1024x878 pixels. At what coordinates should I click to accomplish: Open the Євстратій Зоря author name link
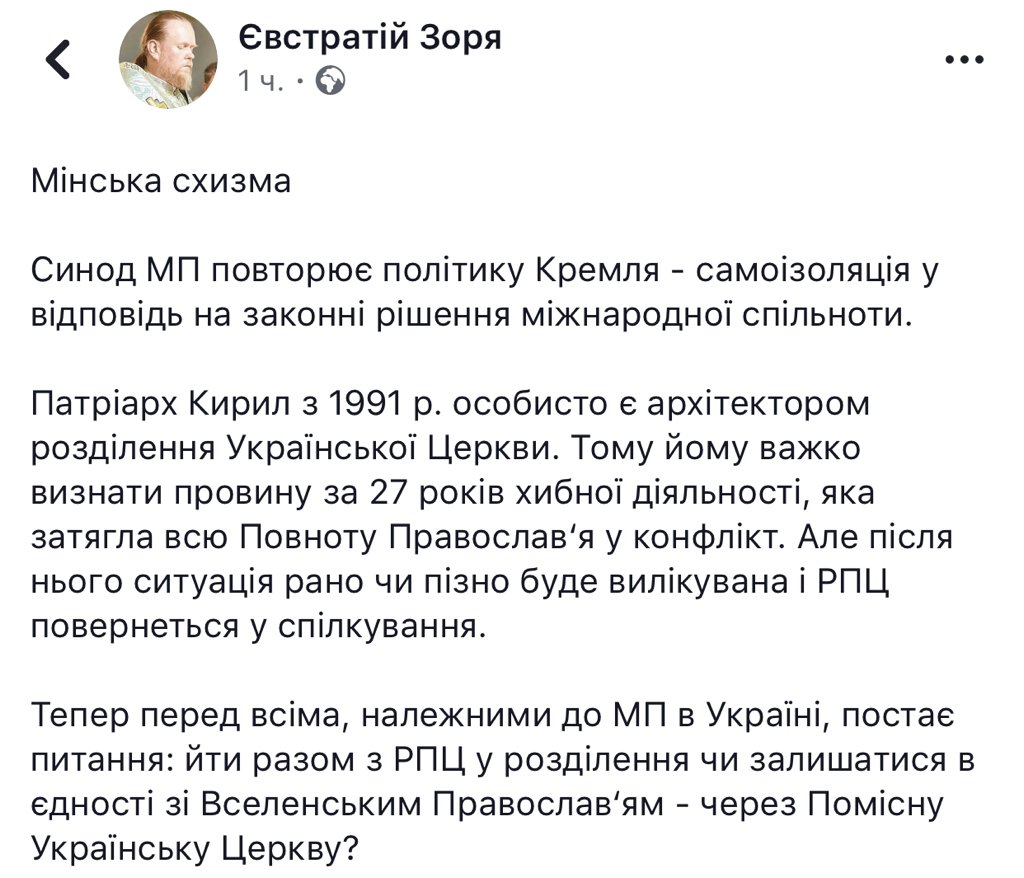click(x=369, y=38)
